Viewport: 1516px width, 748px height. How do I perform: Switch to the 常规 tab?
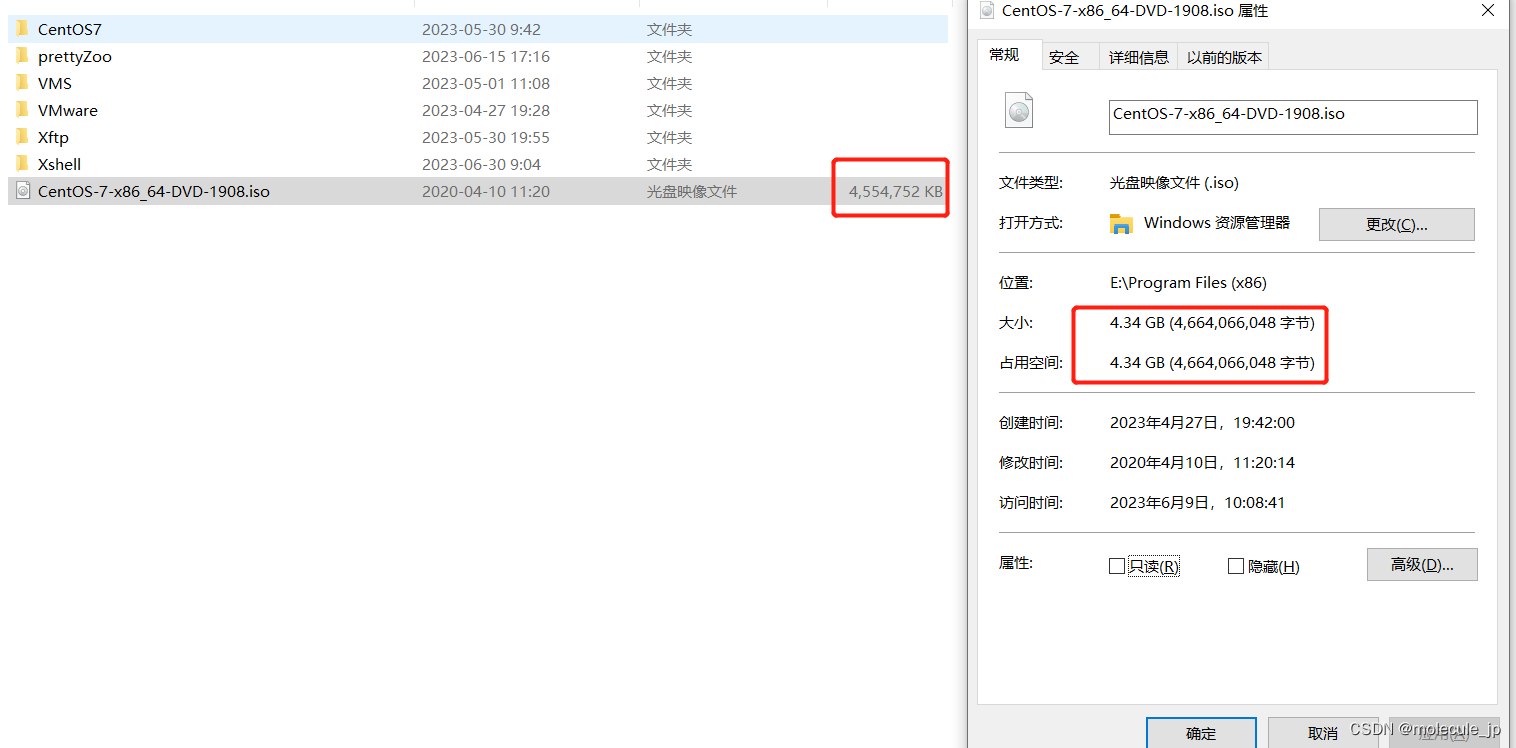point(1009,55)
